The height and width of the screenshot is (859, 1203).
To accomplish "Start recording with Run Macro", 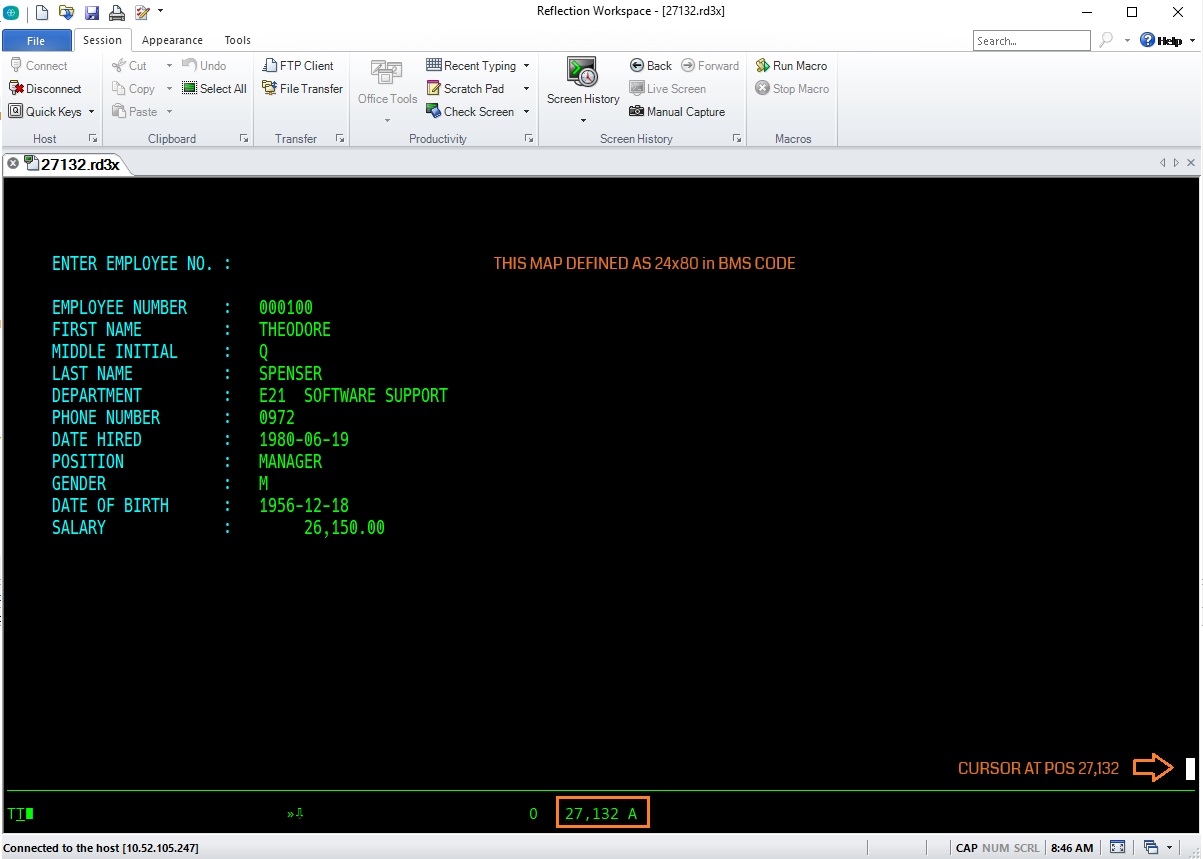I will 791,65.
